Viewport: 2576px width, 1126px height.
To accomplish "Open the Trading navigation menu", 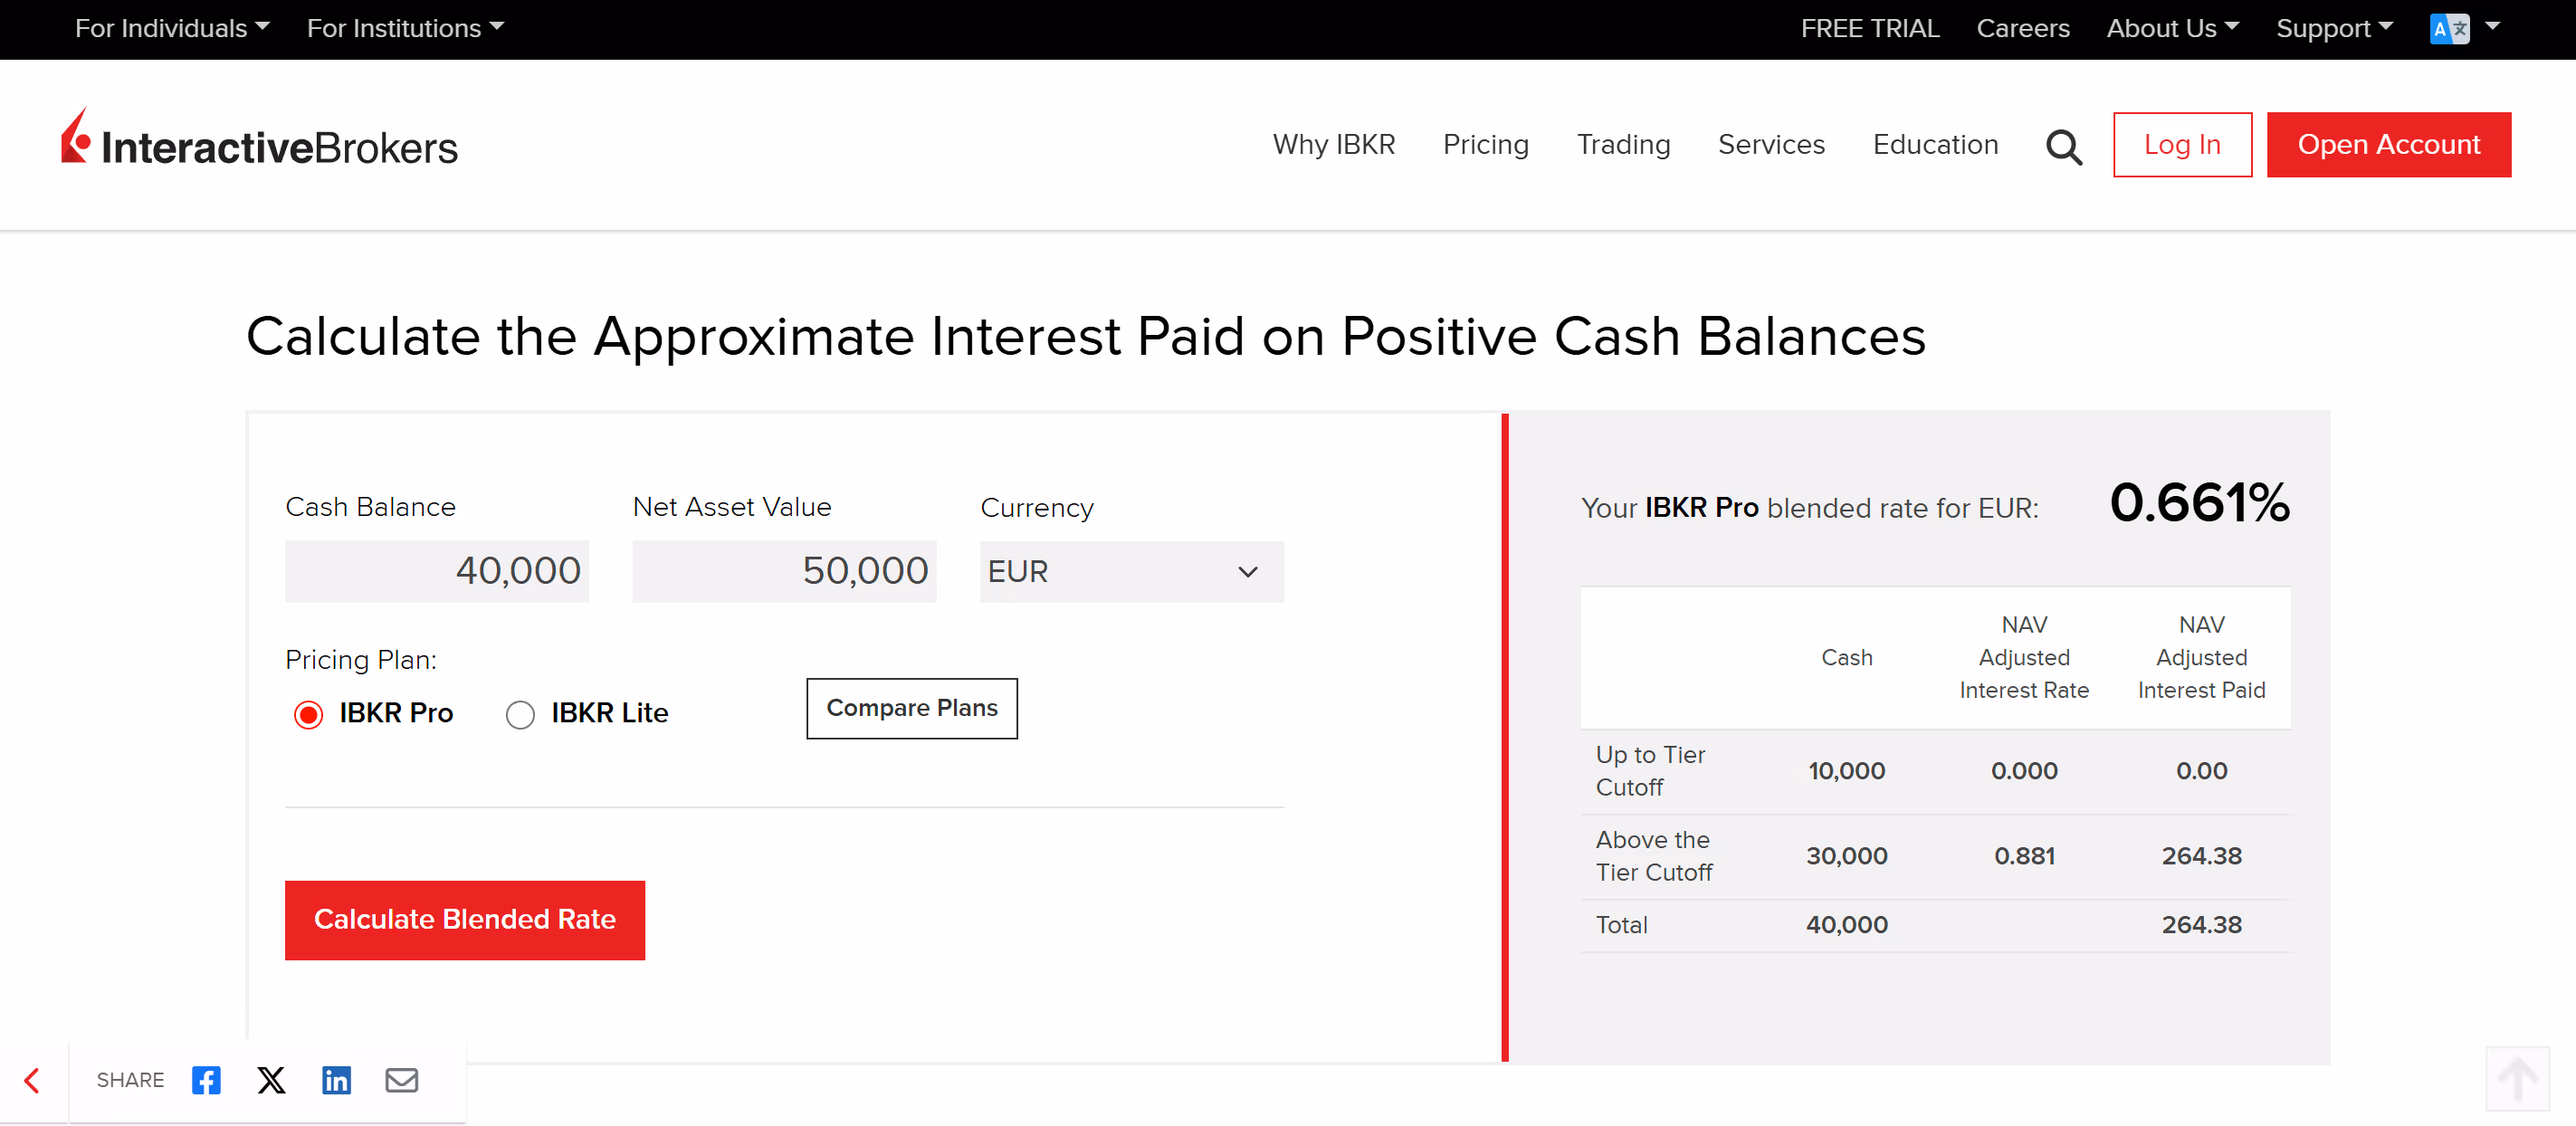I will coord(1623,145).
